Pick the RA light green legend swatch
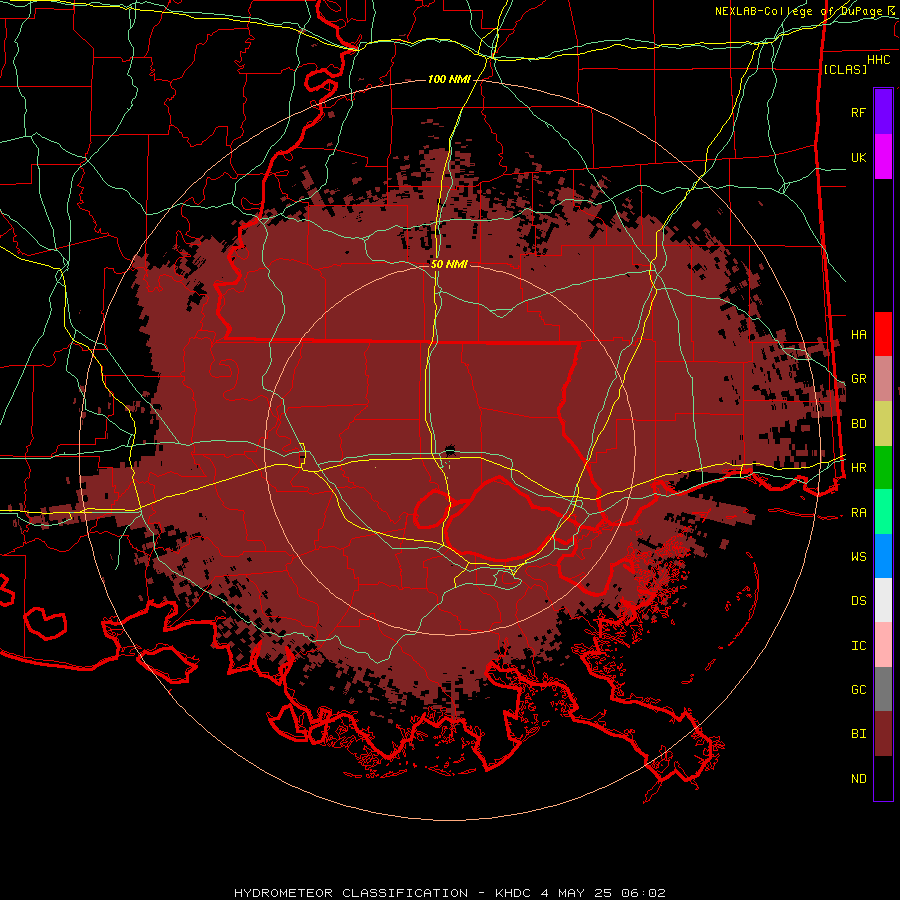This screenshot has height=900, width=900. [883, 512]
